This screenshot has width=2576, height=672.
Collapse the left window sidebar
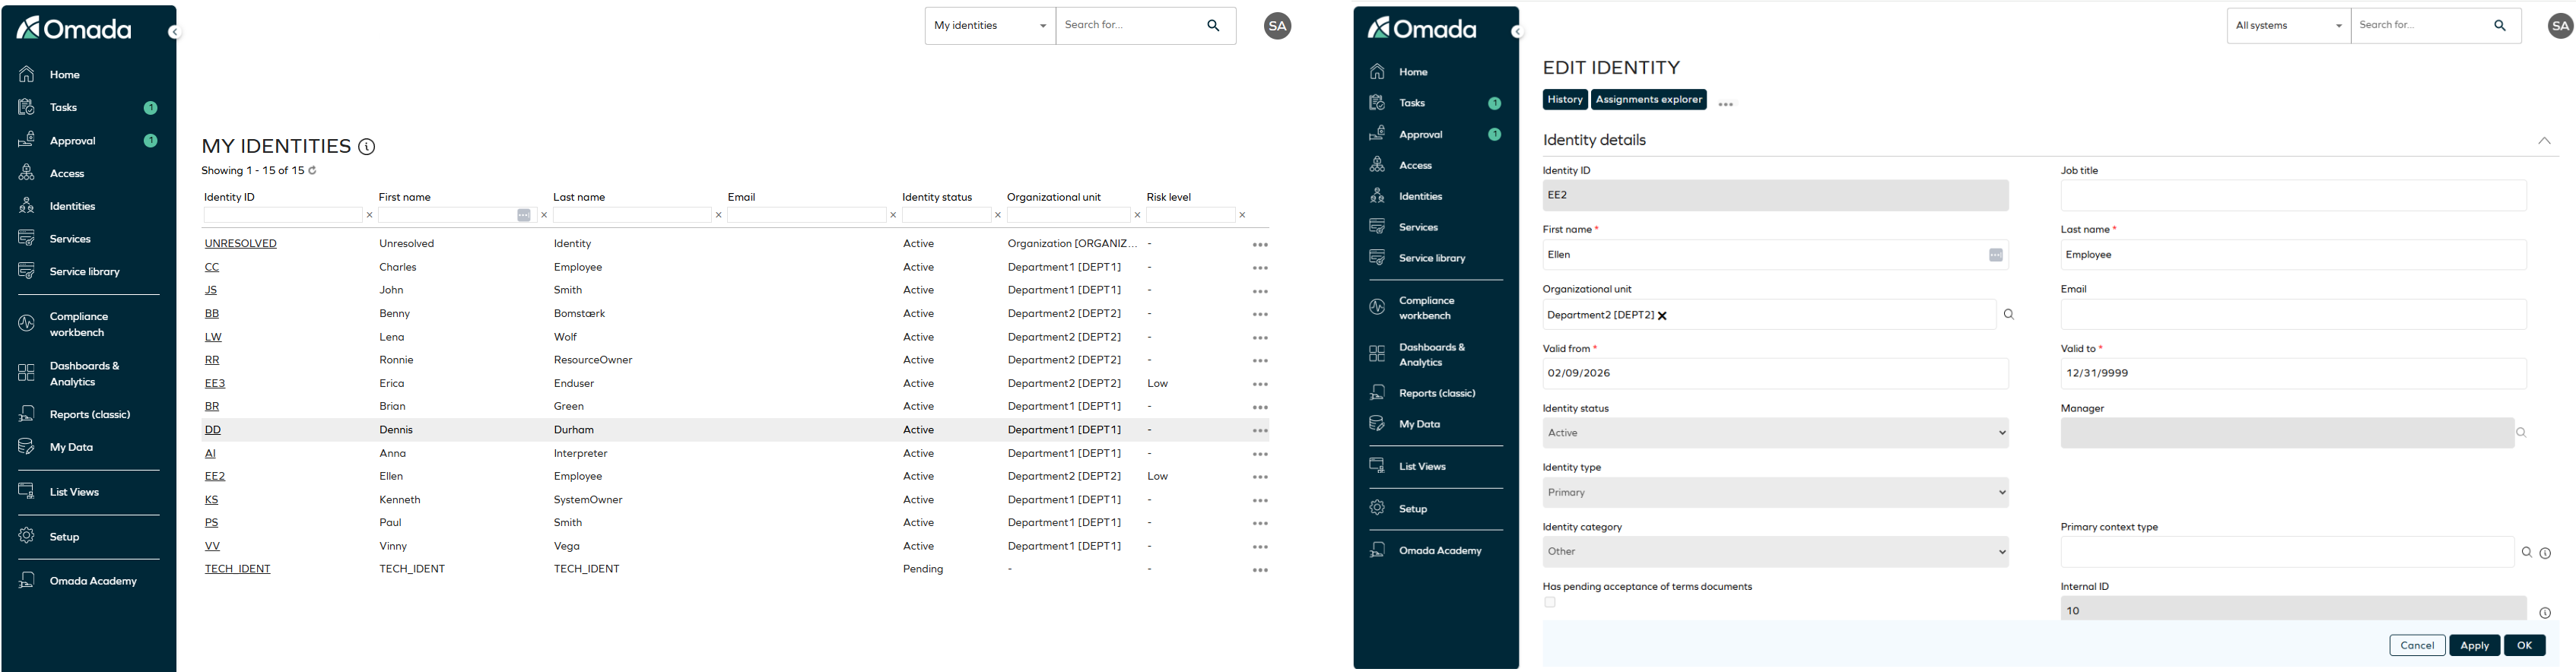(173, 33)
